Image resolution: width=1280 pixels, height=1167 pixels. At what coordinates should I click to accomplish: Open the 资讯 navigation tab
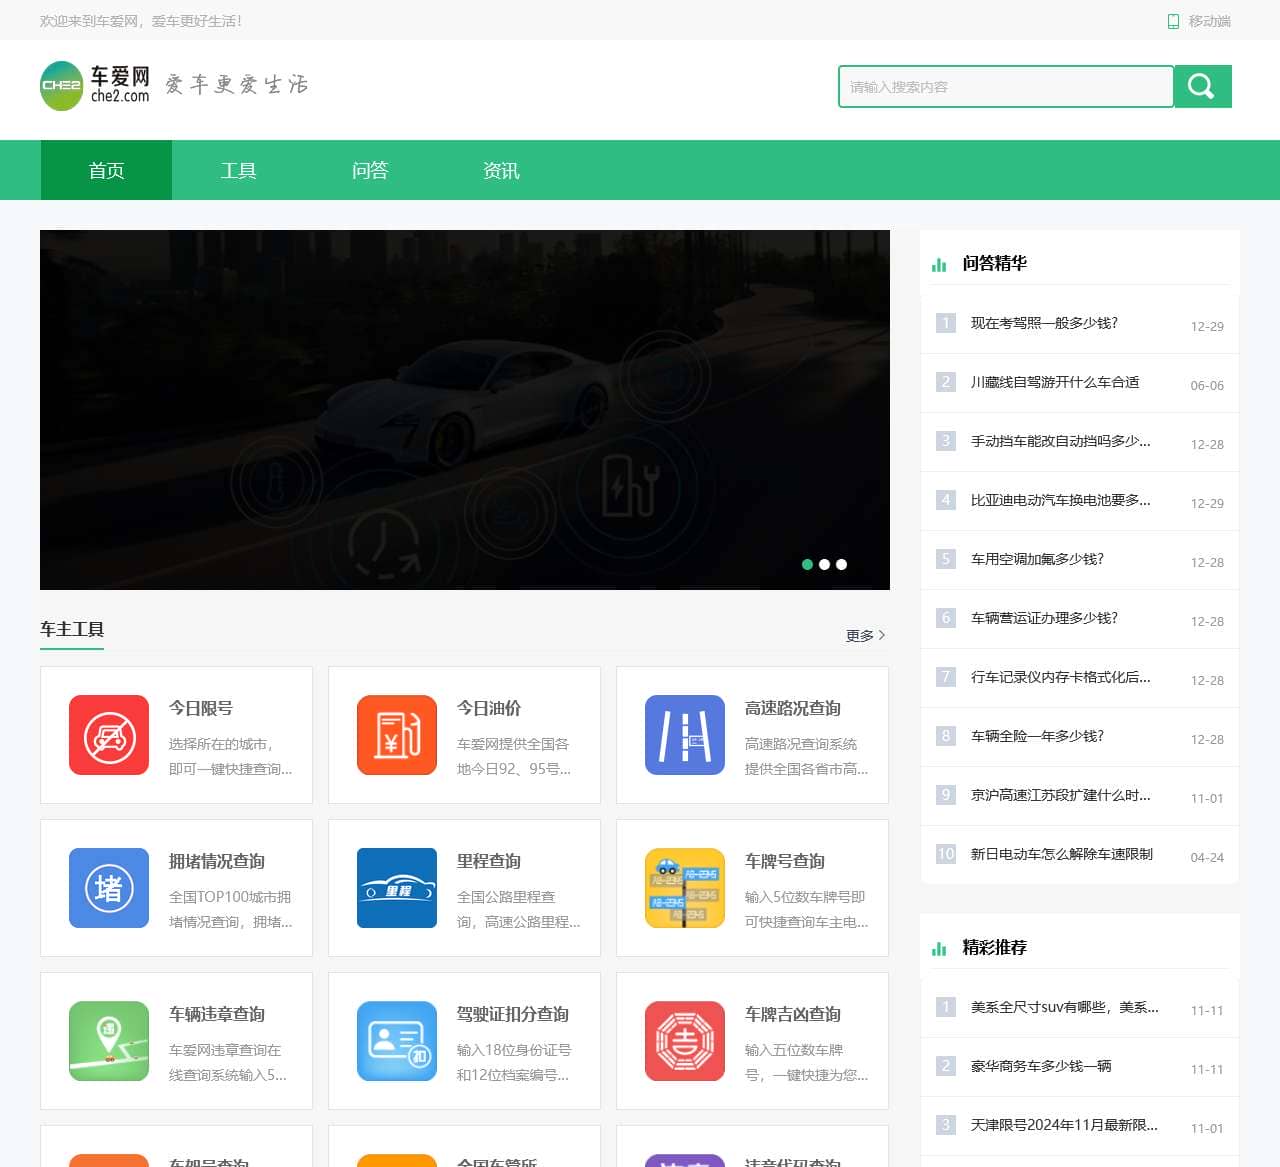pos(501,170)
